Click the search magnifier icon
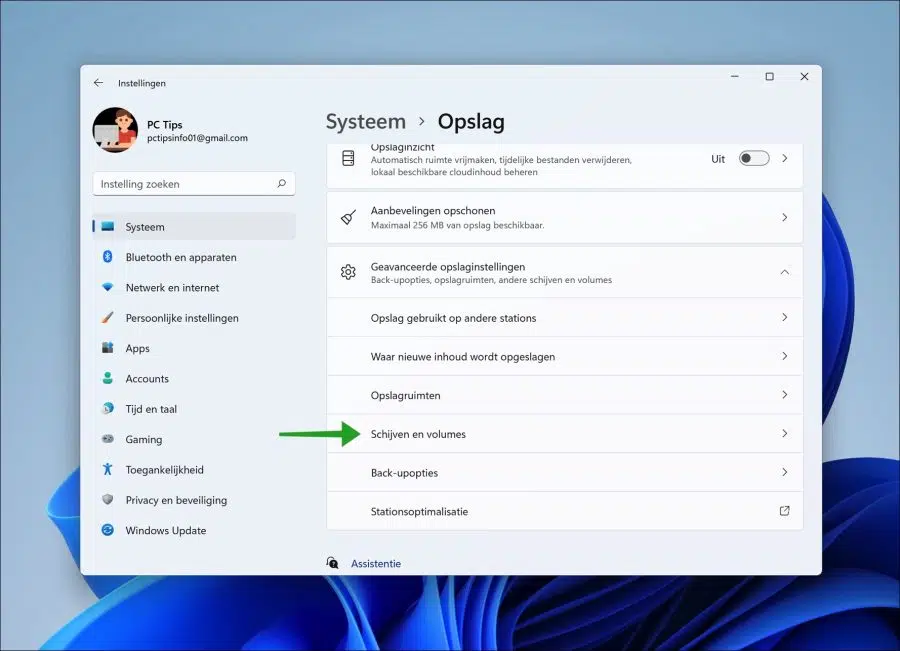900x651 pixels. 281,183
